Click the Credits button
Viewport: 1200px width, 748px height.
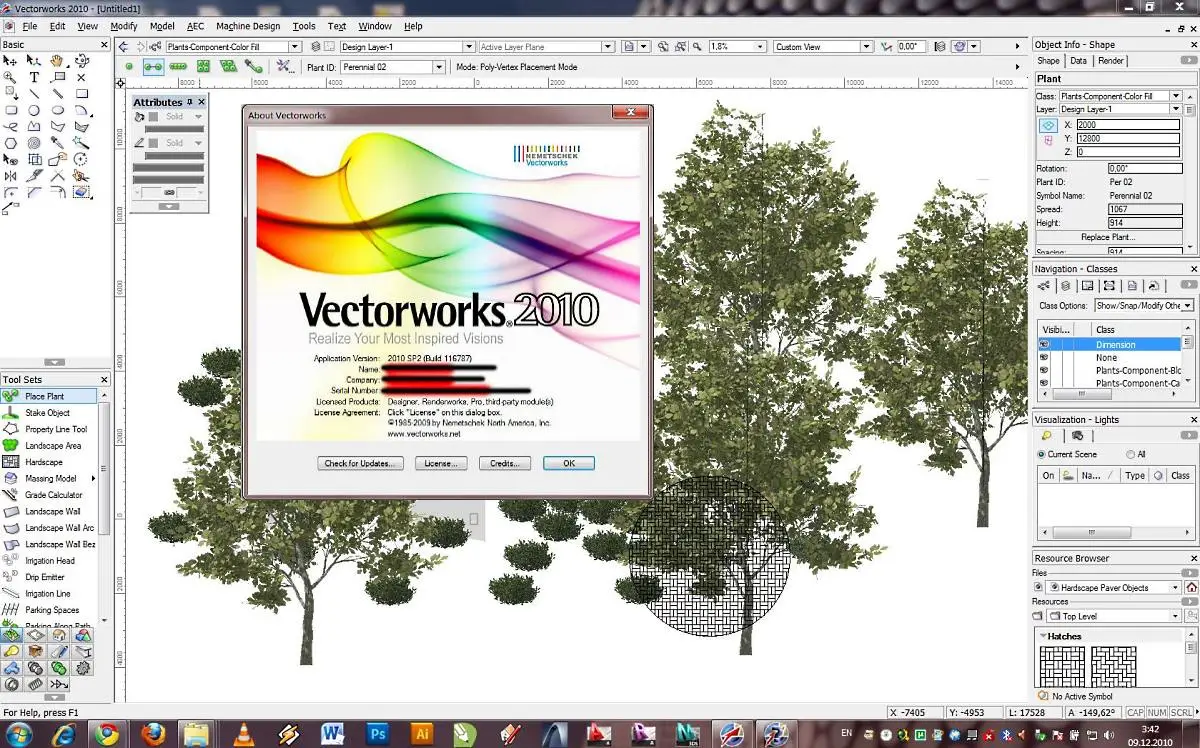(x=505, y=463)
